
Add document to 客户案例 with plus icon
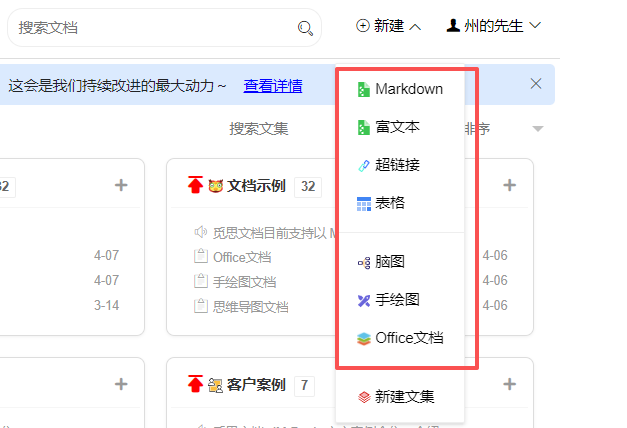509,384
